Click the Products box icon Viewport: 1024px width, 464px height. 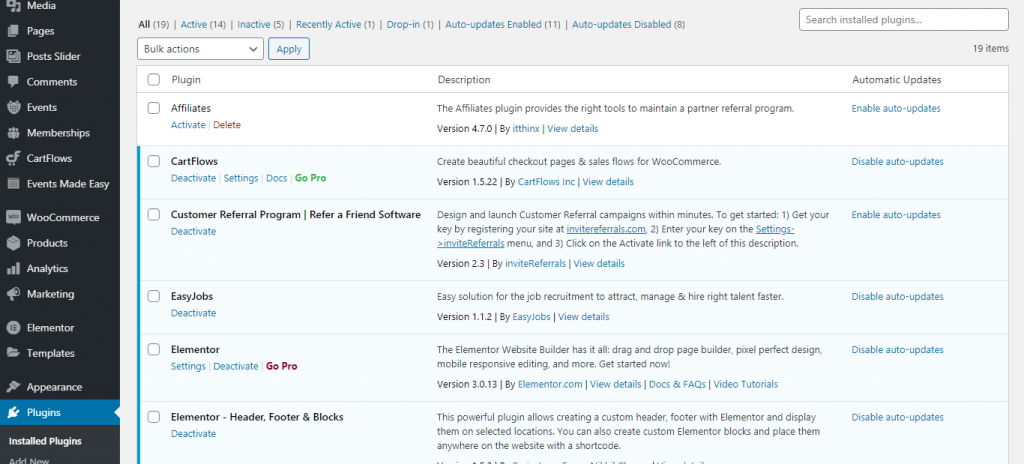point(12,243)
